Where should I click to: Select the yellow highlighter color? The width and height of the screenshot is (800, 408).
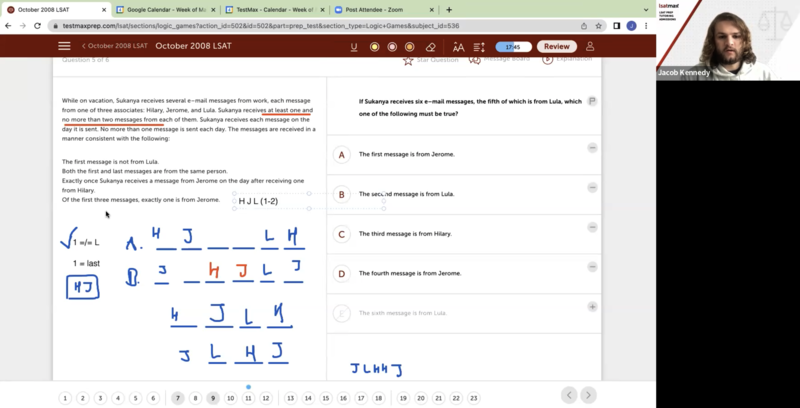click(374, 46)
